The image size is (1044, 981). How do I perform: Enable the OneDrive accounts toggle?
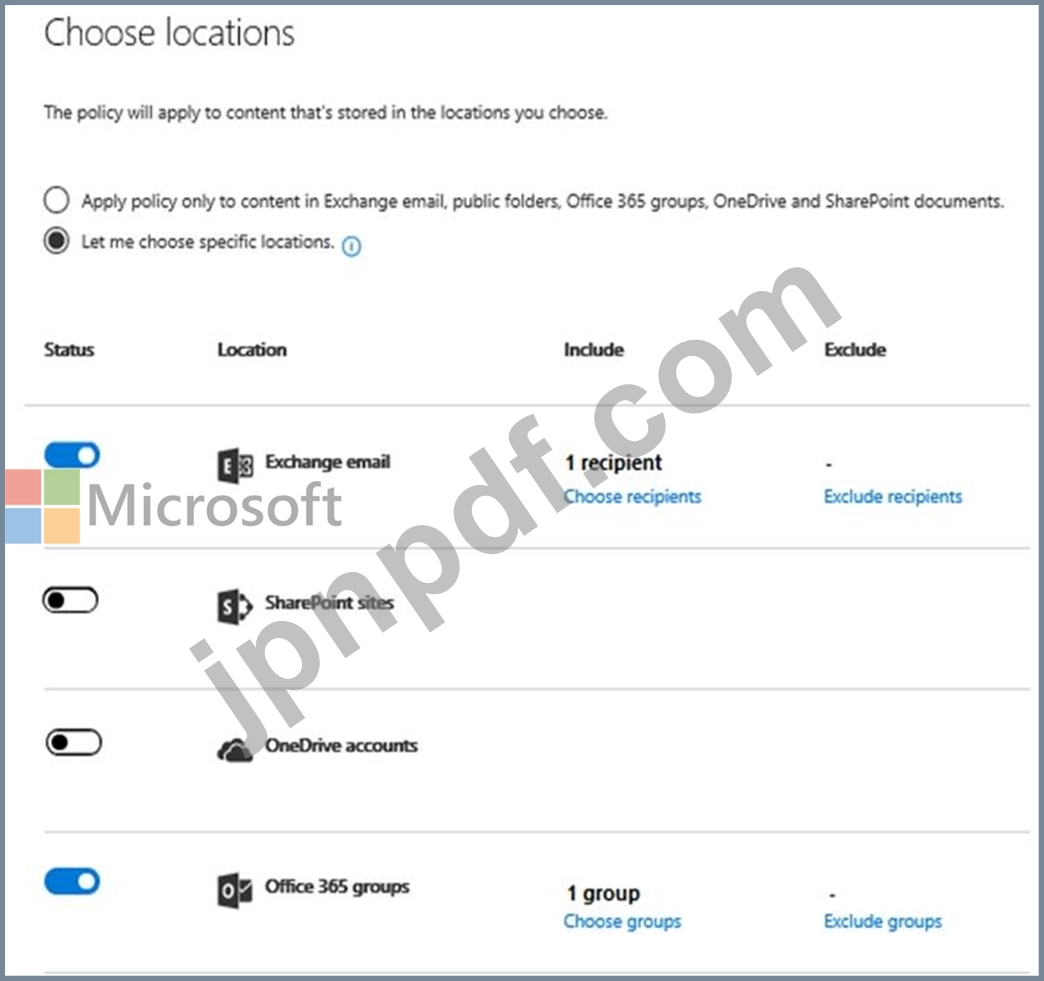tap(74, 742)
